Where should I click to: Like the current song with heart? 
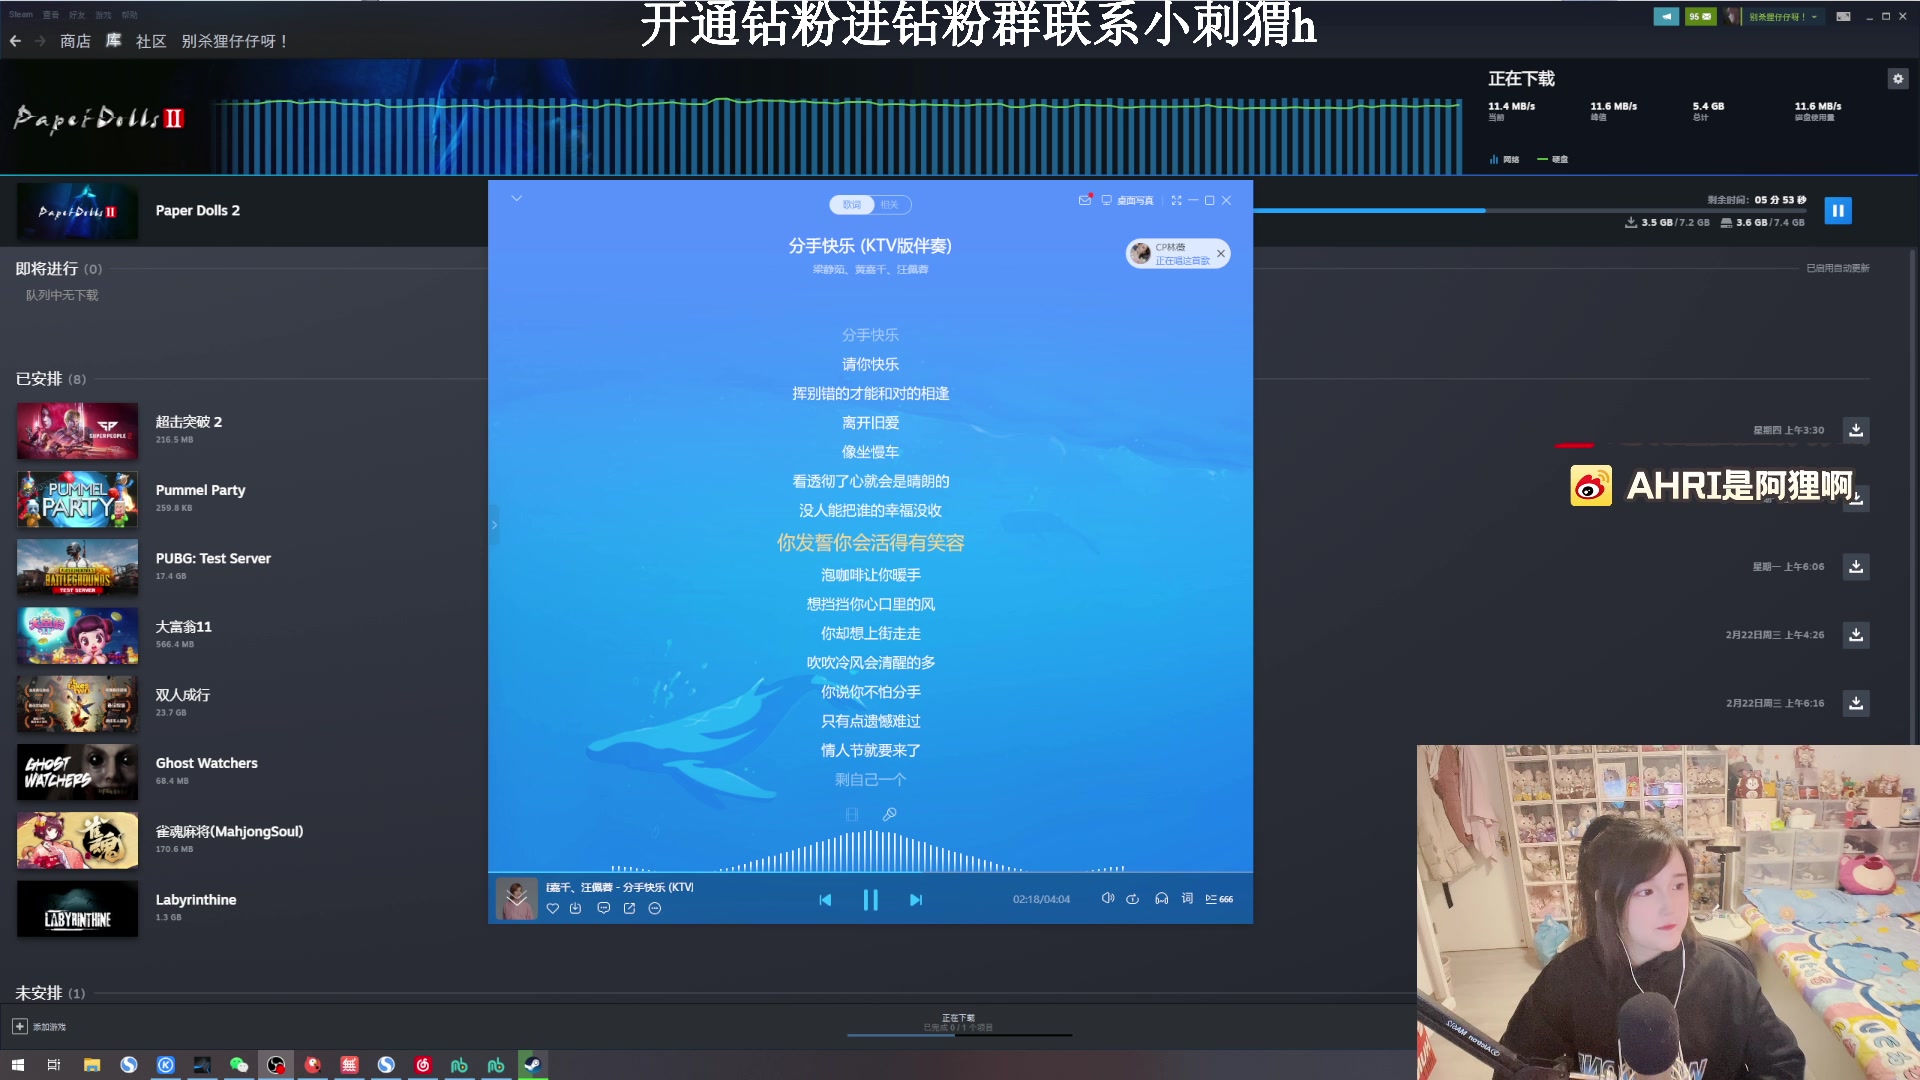click(x=552, y=909)
